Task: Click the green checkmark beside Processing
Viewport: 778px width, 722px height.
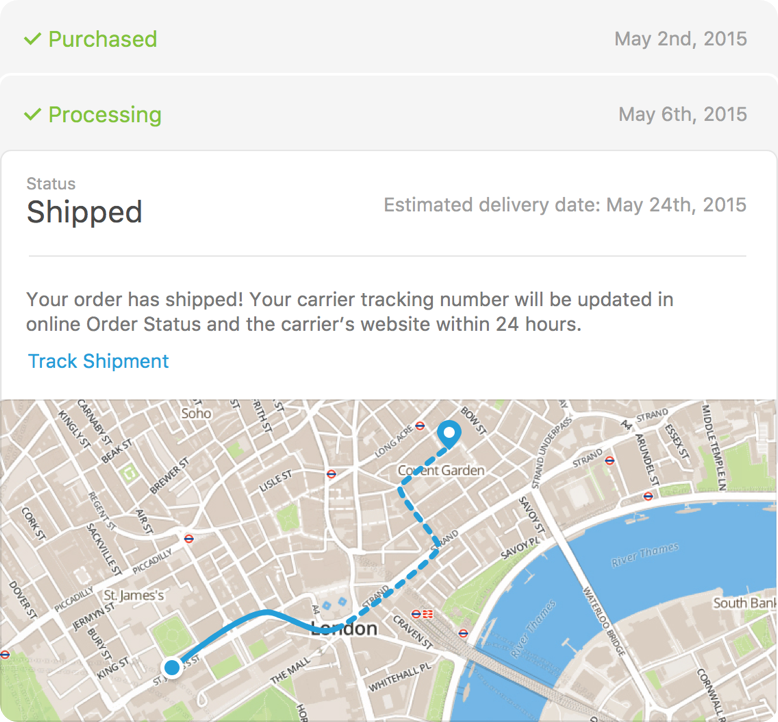Action: point(33,114)
